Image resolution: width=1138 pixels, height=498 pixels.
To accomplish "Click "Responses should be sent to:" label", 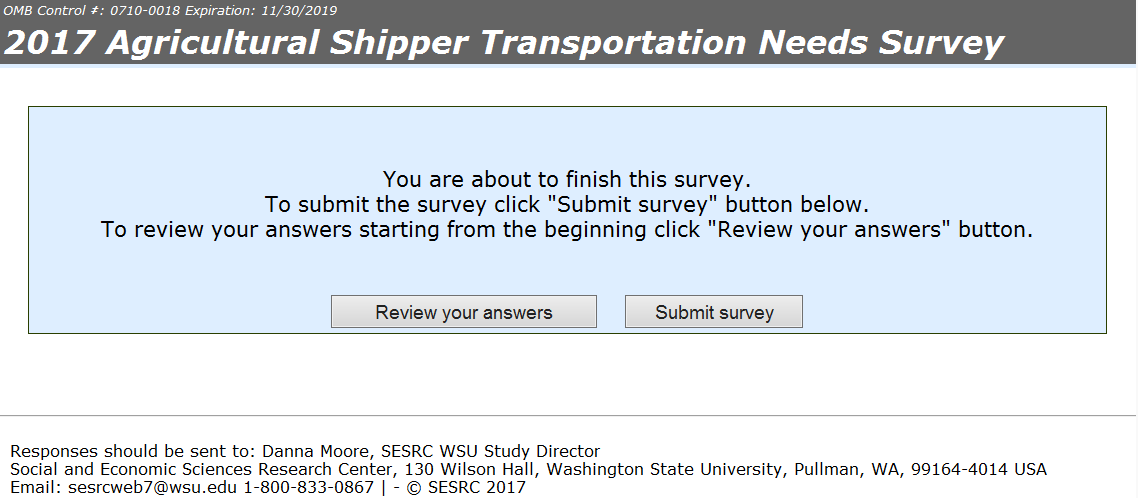I will (x=133, y=451).
